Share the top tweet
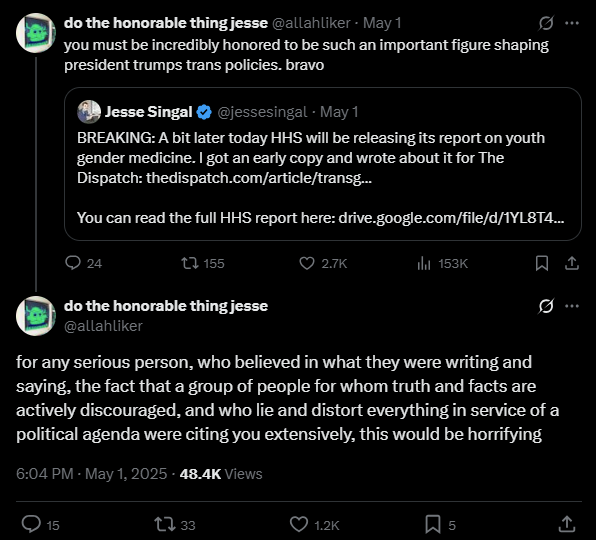 pyautogui.click(x=572, y=263)
